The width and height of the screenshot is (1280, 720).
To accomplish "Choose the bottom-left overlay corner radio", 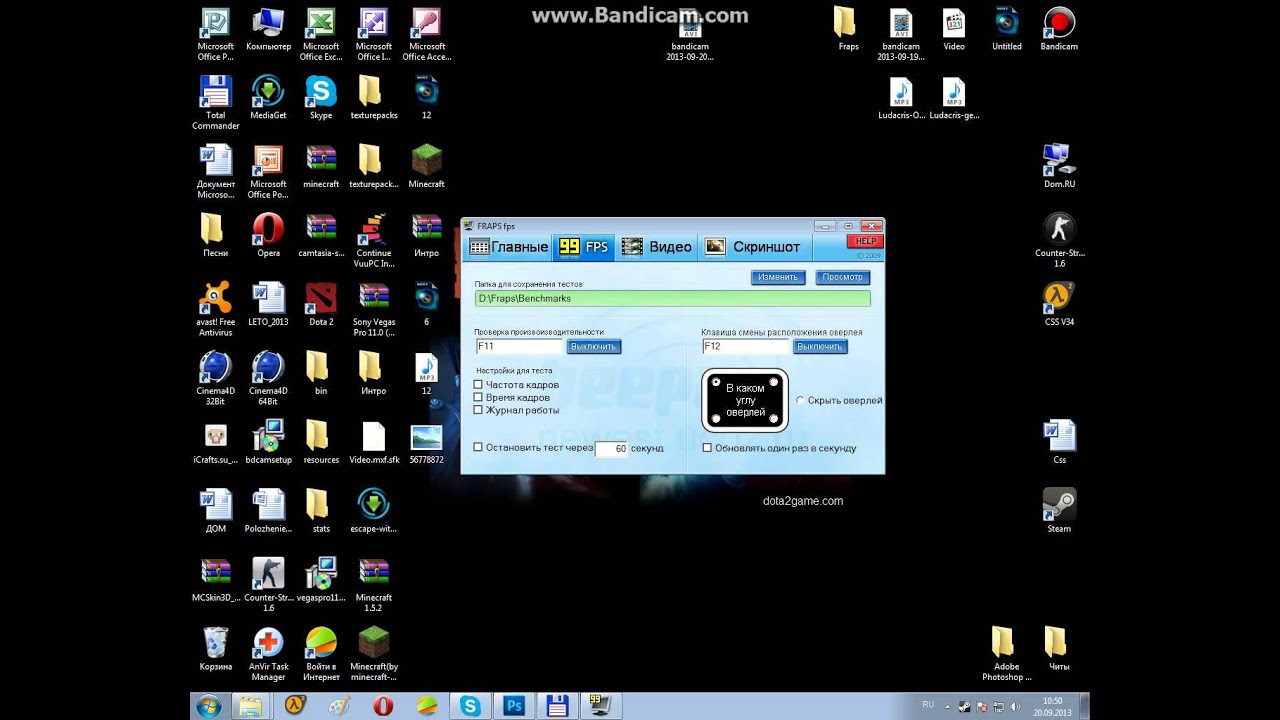I will pos(716,418).
